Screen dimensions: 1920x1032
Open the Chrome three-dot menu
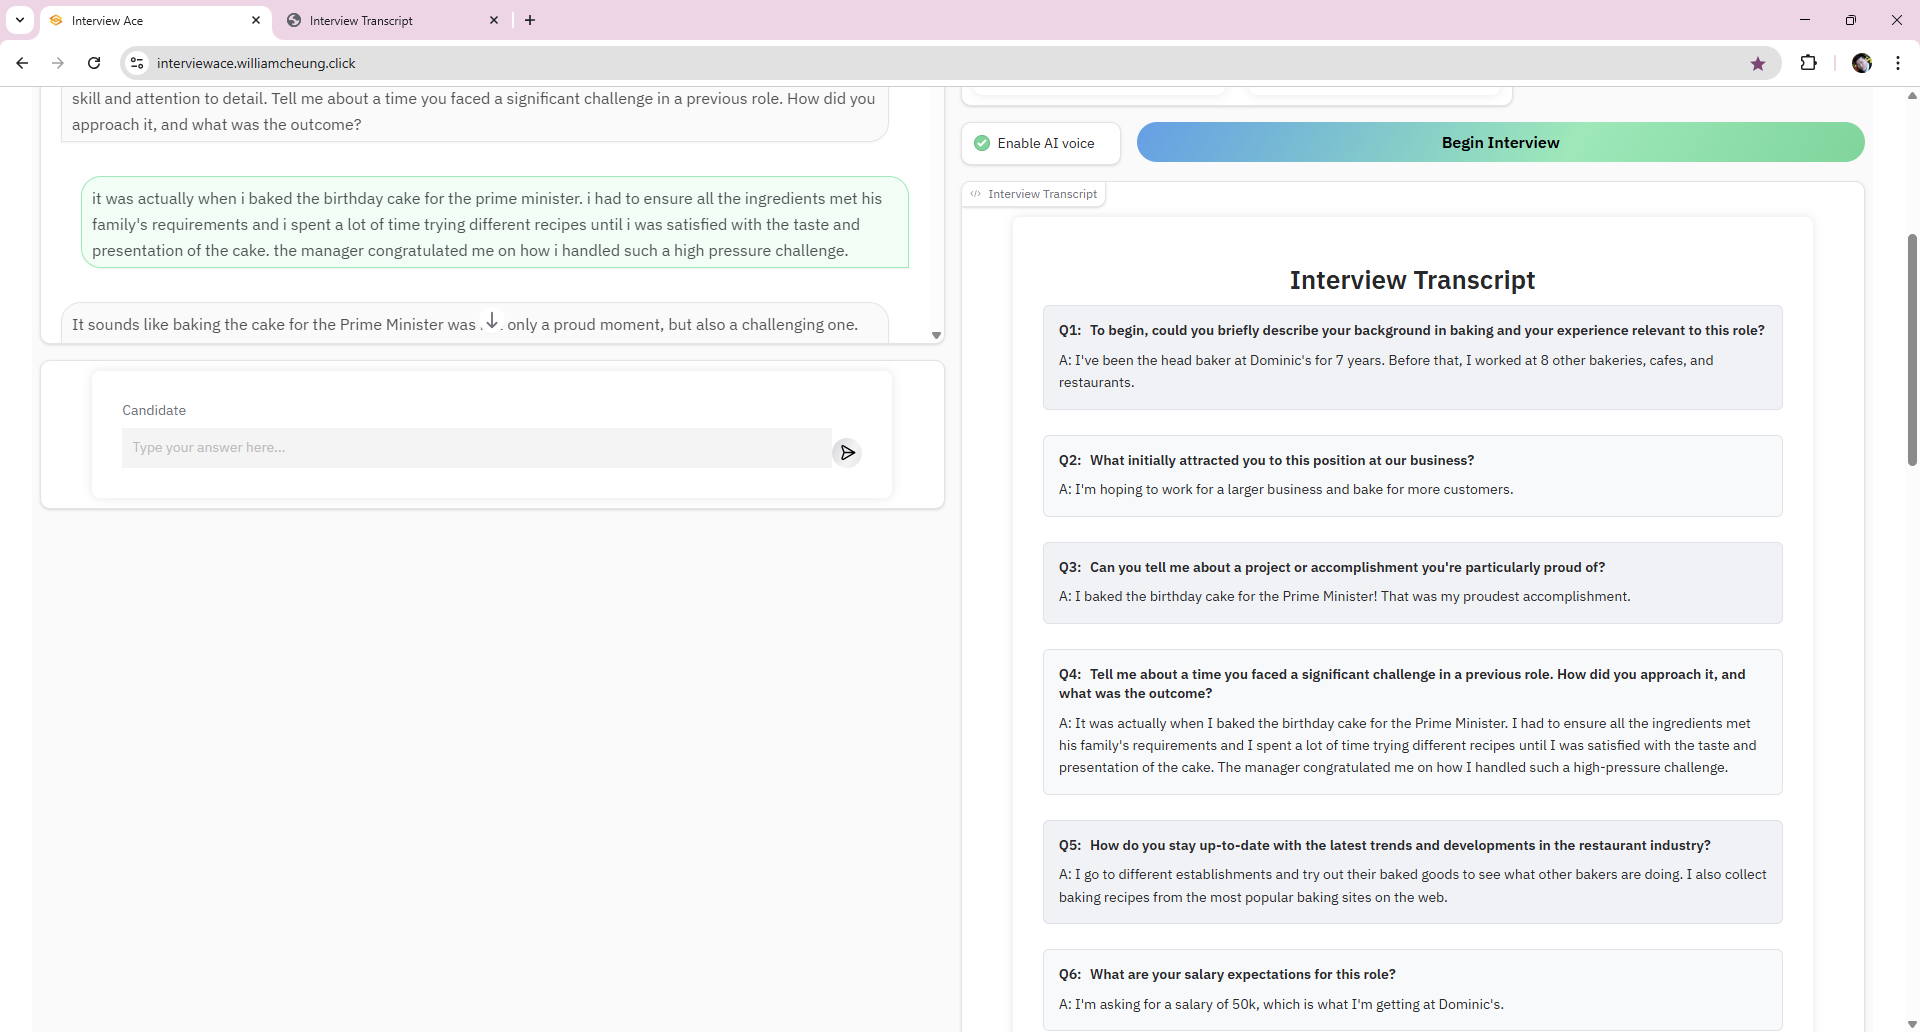[1898, 63]
